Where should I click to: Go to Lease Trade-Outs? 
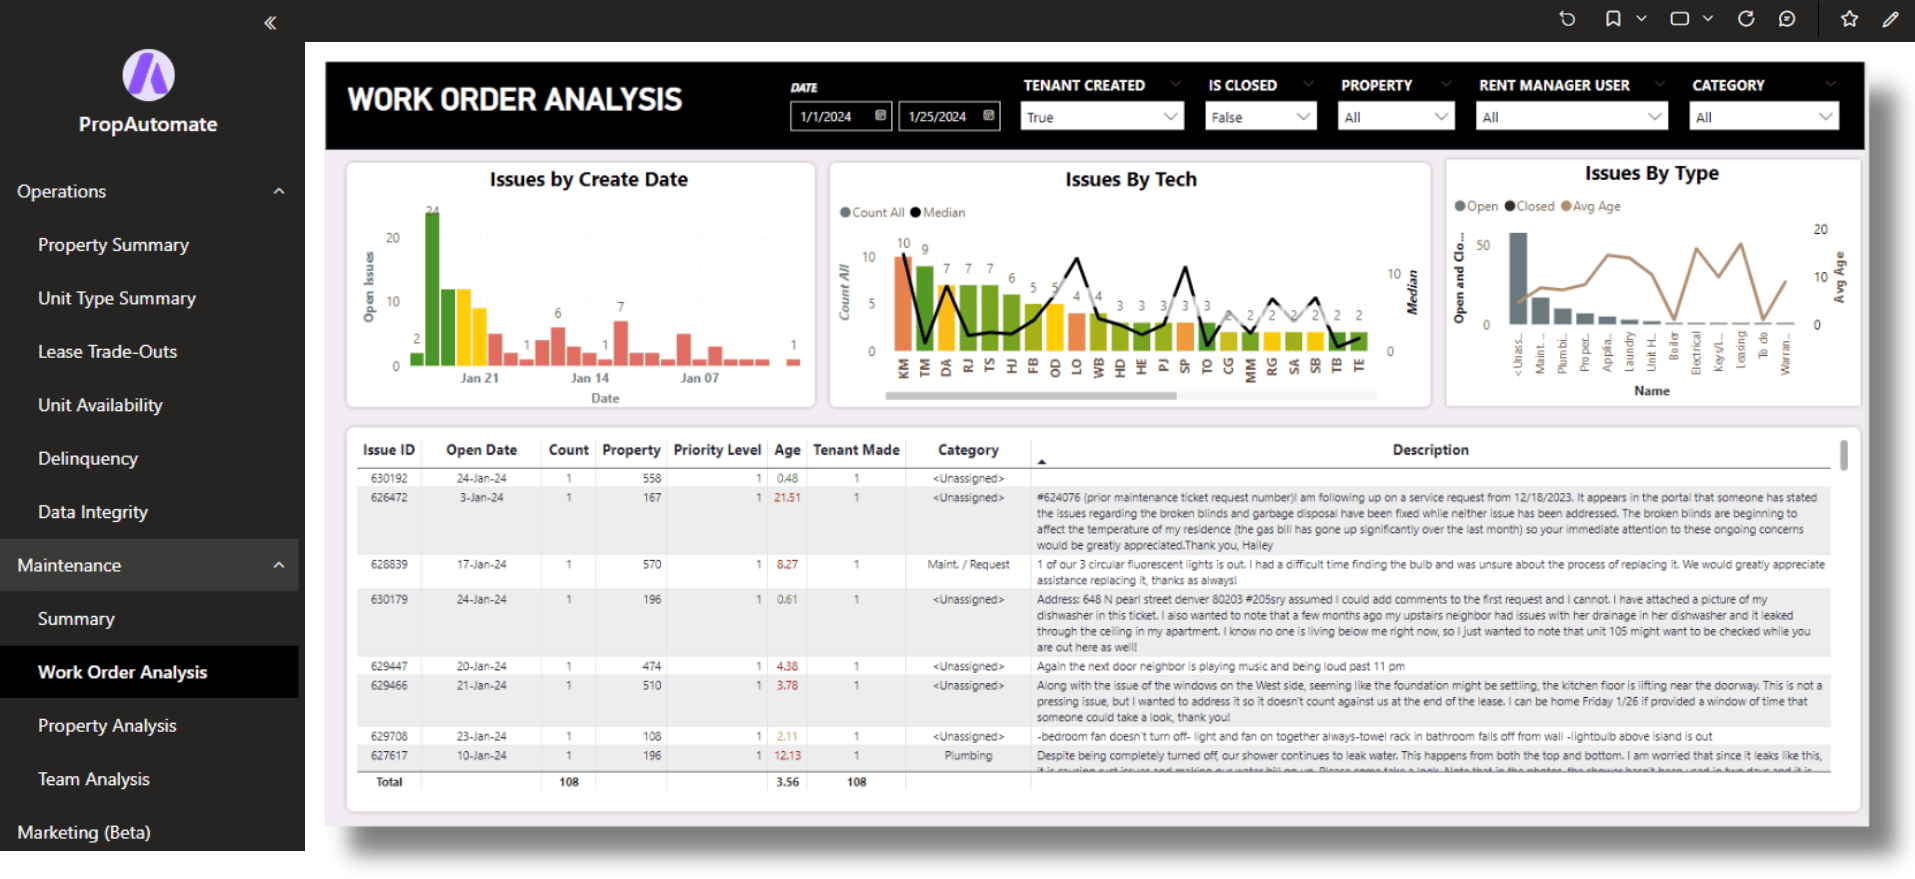coord(107,352)
